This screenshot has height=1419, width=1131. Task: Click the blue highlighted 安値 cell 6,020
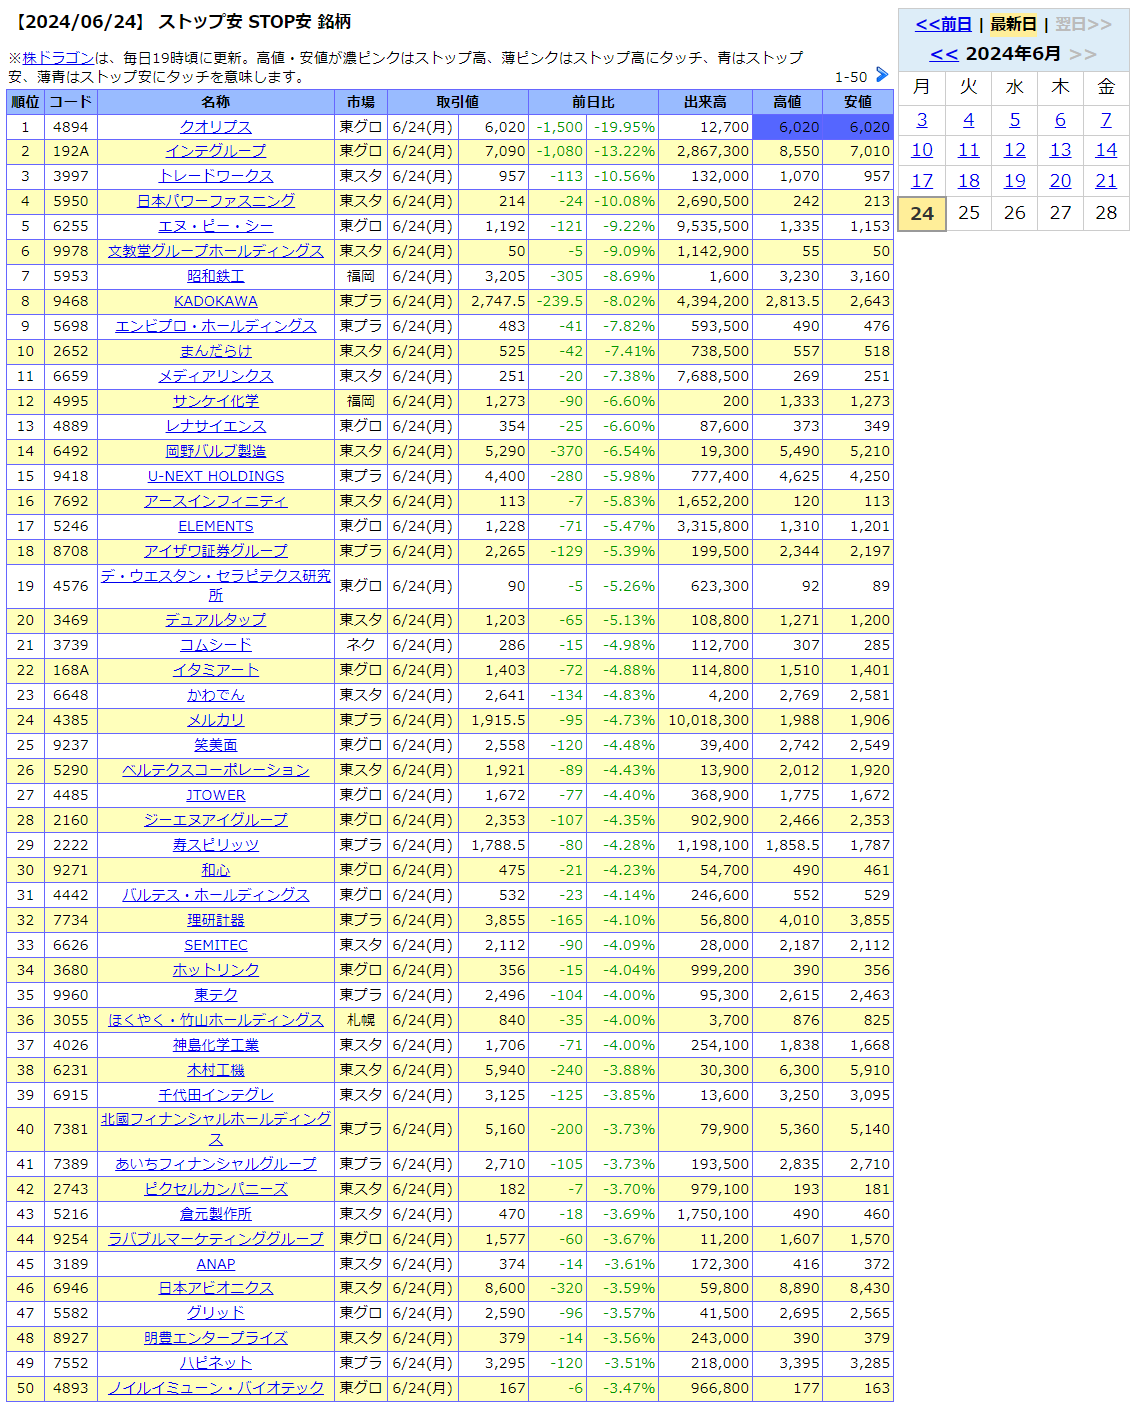click(x=857, y=127)
